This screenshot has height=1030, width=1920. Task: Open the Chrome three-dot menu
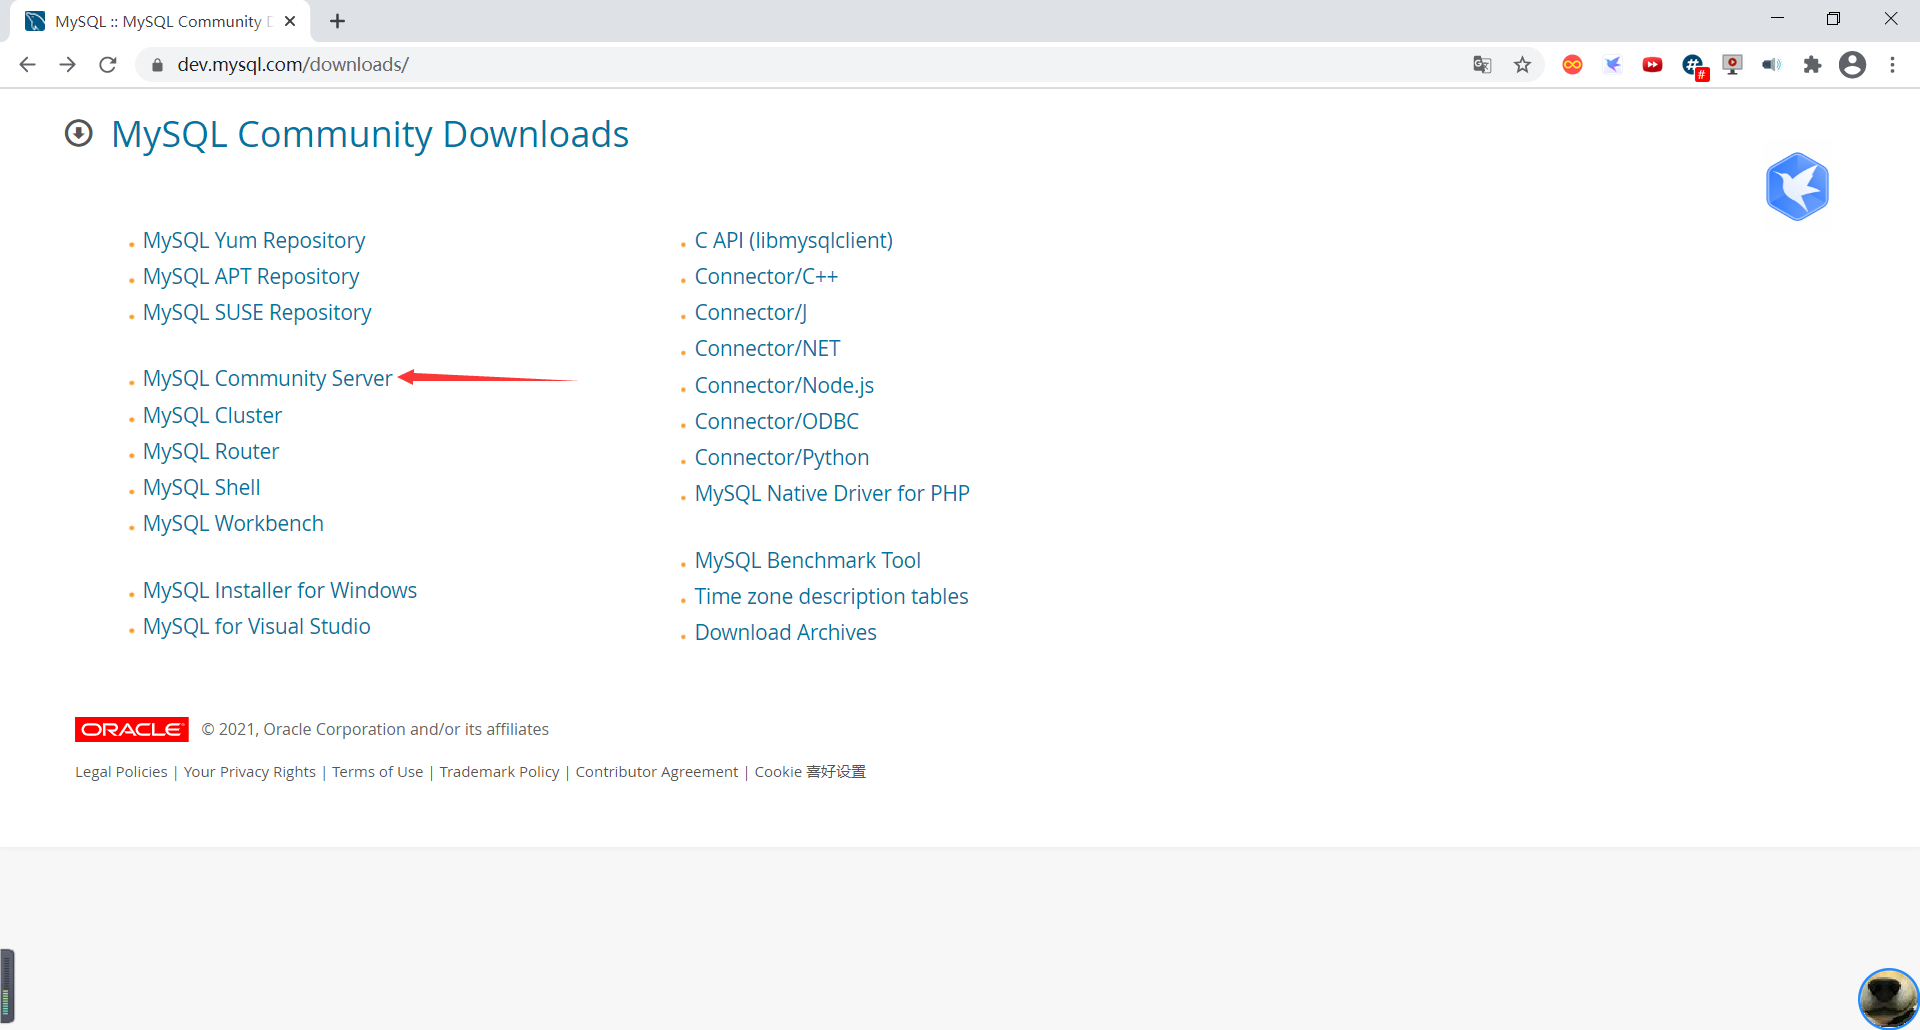[x=1892, y=65]
